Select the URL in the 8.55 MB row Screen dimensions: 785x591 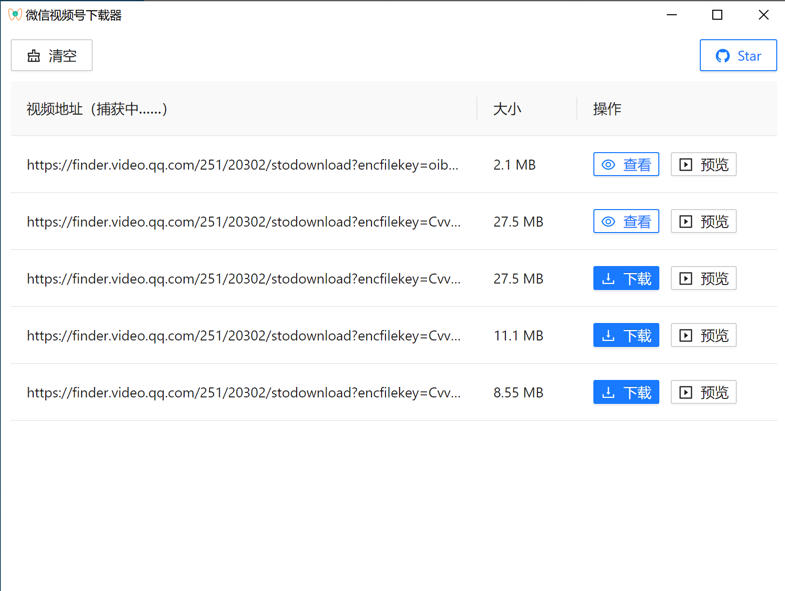point(244,393)
